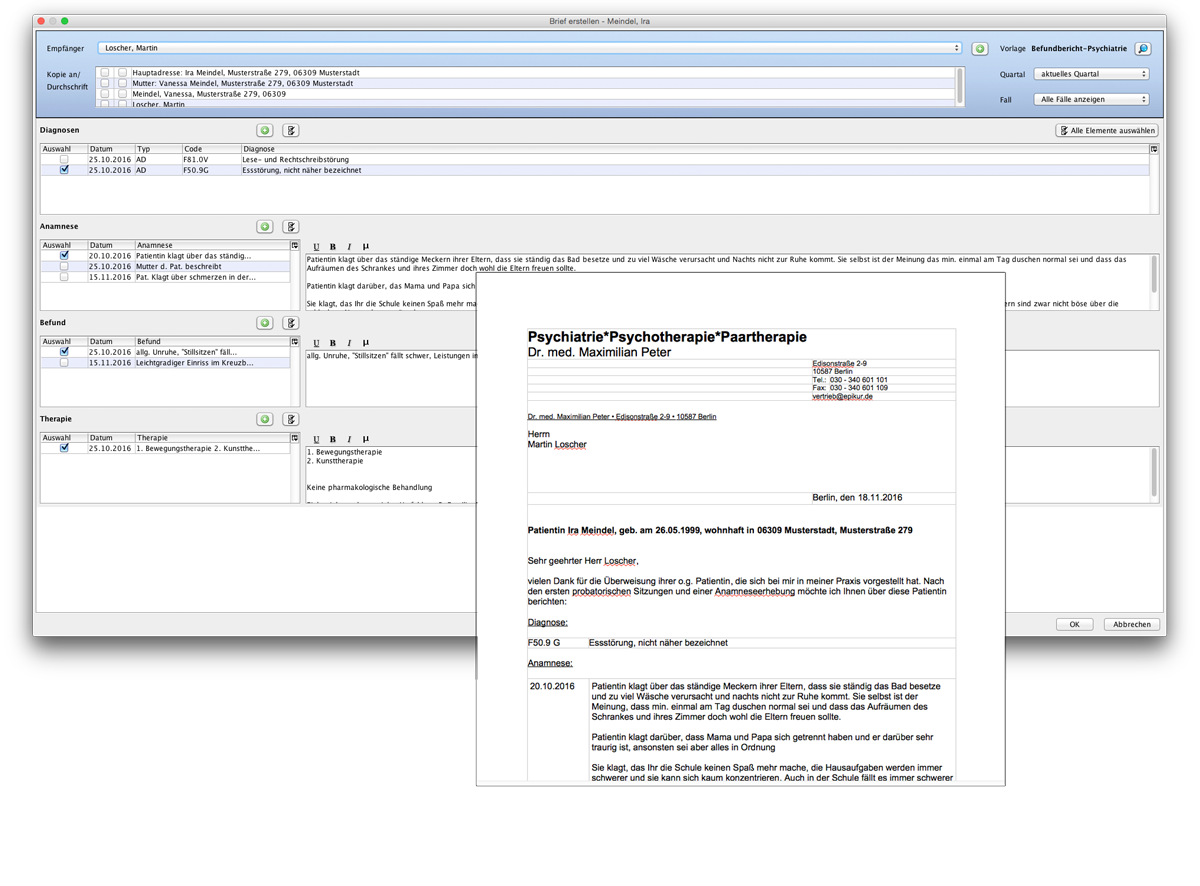
Task: Click the checklist icon beside Therapie
Action: tap(291, 419)
